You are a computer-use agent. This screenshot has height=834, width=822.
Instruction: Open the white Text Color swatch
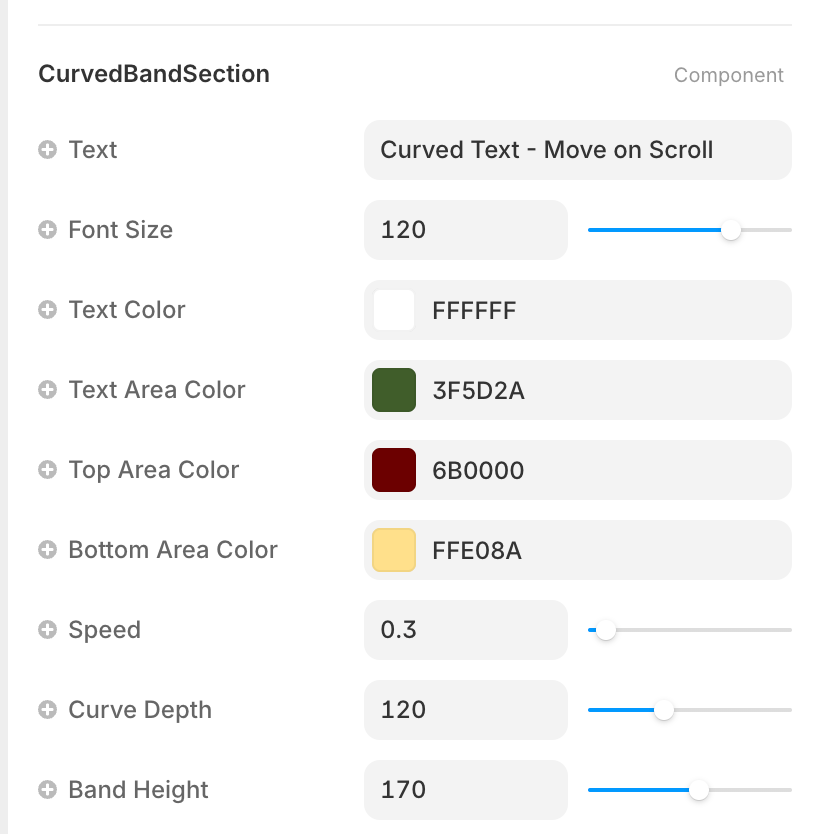tap(394, 310)
